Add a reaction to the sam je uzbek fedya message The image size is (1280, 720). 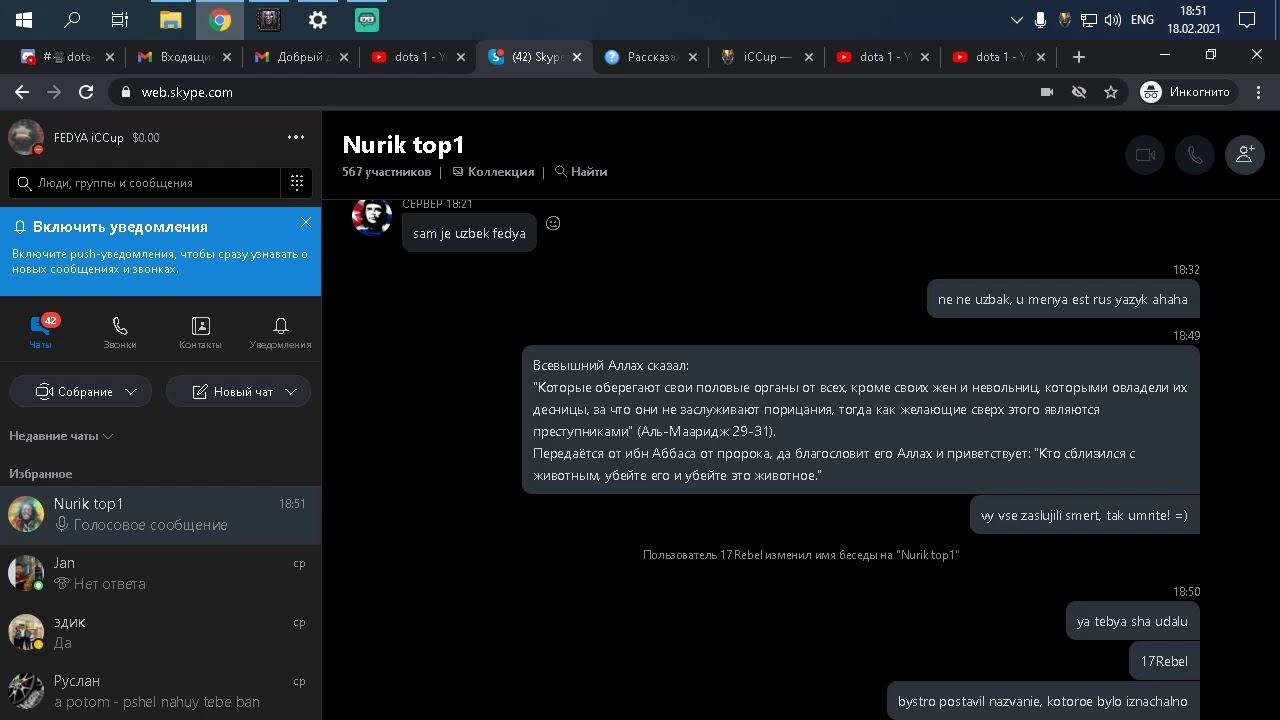pos(553,223)
